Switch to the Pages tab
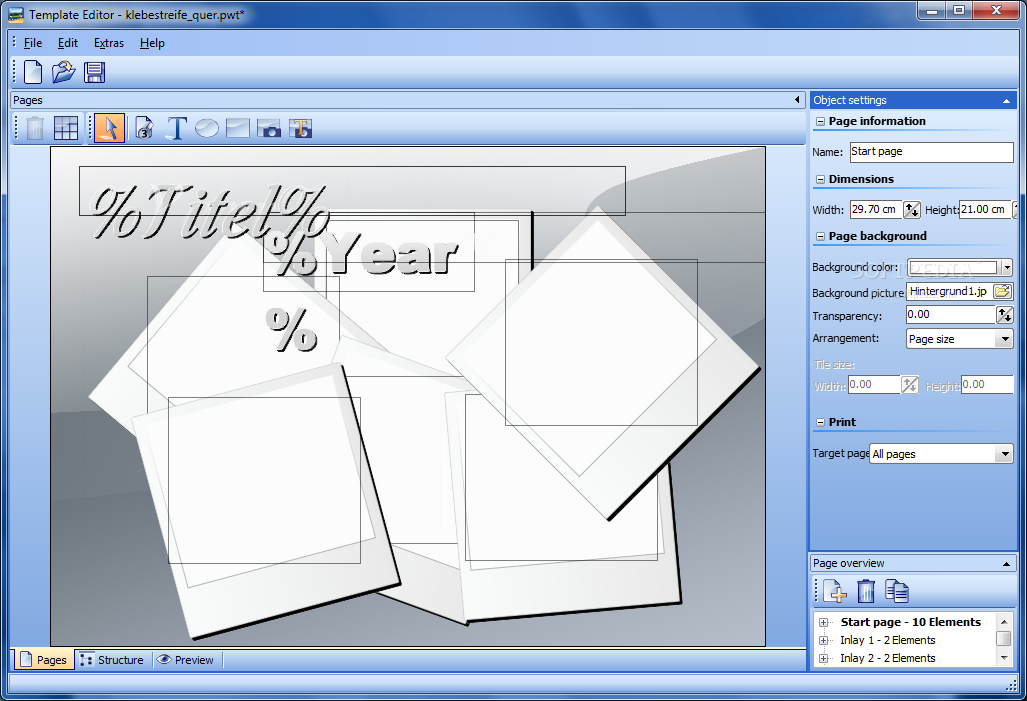 click(43, 660)
